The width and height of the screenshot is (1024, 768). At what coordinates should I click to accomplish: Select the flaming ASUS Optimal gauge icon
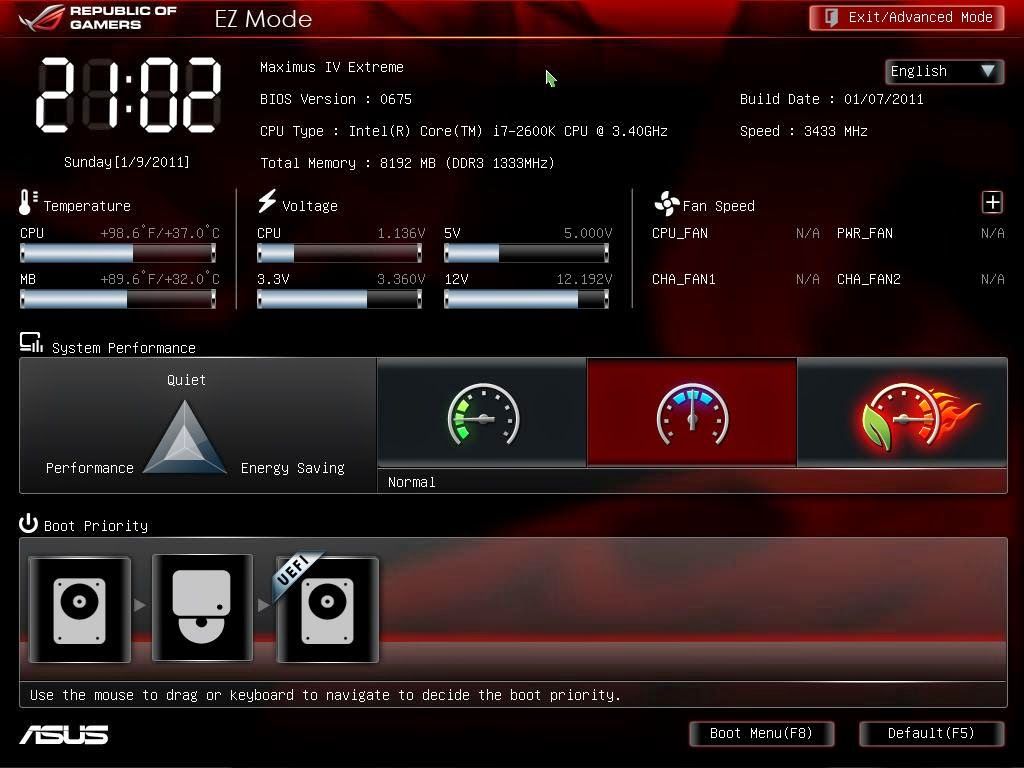(904, 413)
